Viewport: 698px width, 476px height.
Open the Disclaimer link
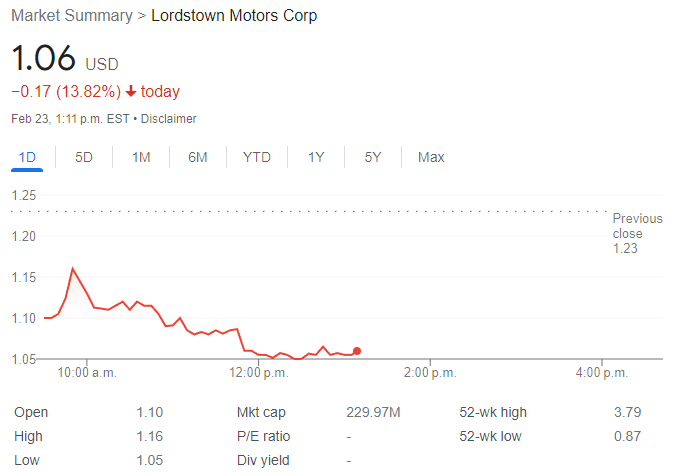click(x=169, y=119)
